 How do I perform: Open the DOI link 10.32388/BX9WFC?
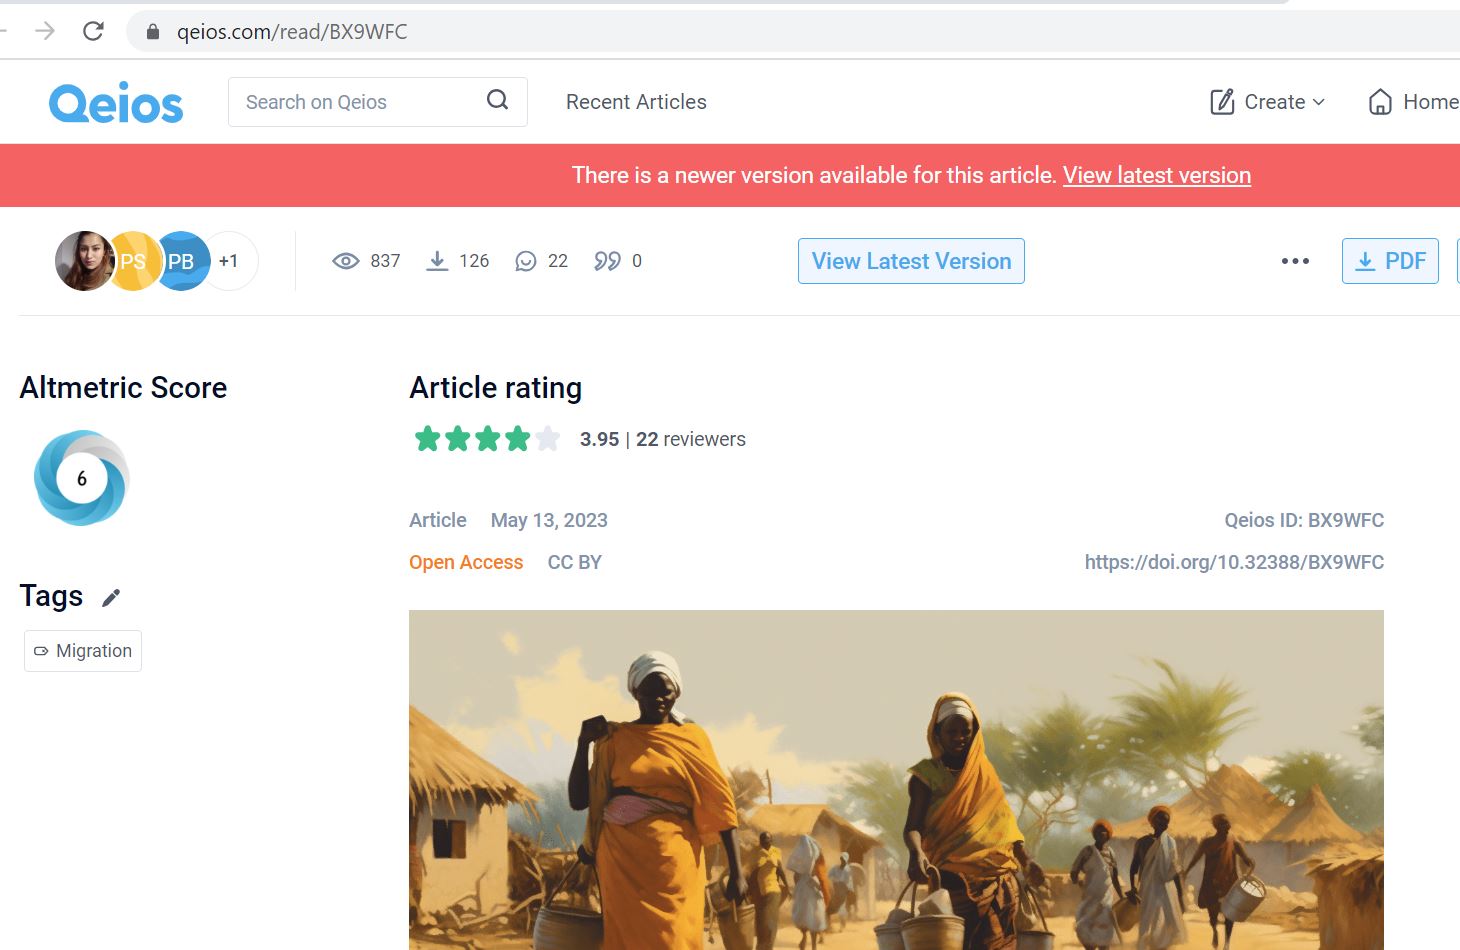click(1234, 562)
